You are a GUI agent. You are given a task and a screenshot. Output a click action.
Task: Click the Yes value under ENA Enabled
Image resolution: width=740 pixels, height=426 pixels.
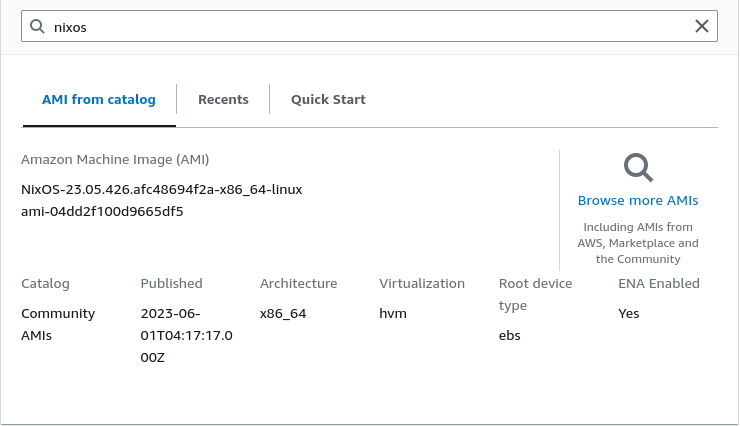coord(629,313)
